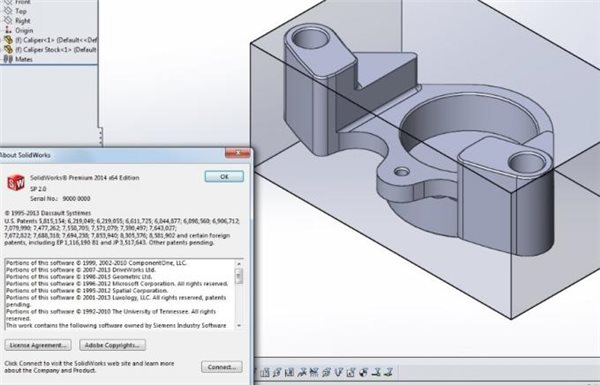Viewport: 600px width, 385px height.
Task: Click the Mates folder icon in the tree
Action: coord(8,59)
